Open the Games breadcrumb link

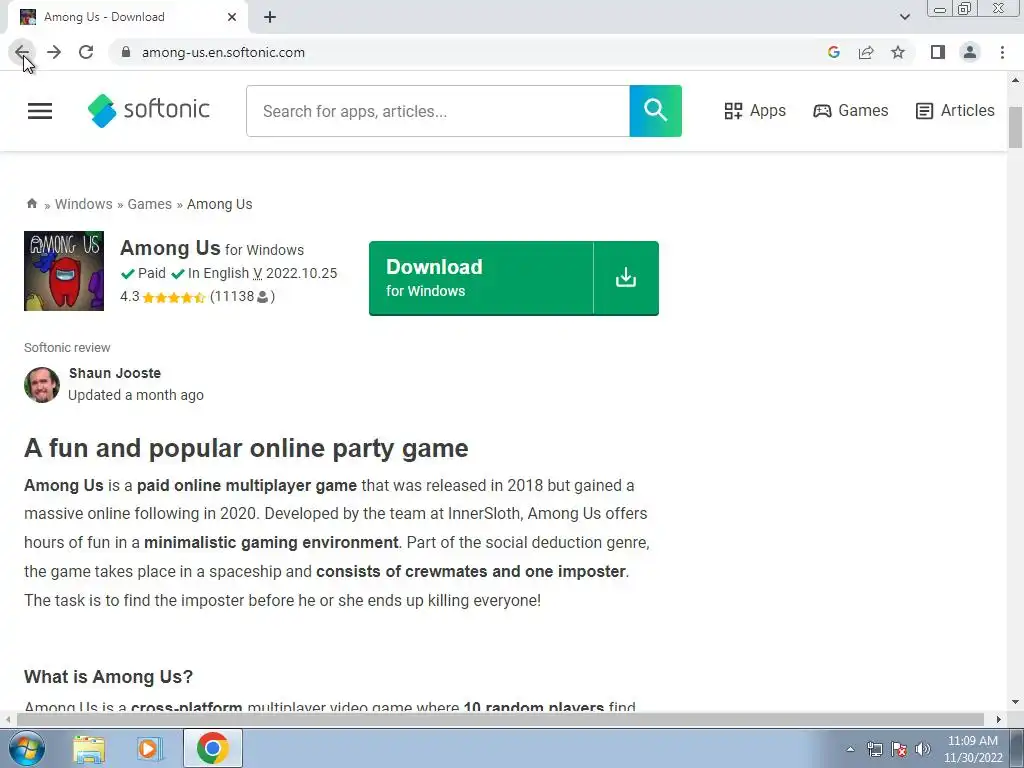pyautogui.click(x=150, y=204)
